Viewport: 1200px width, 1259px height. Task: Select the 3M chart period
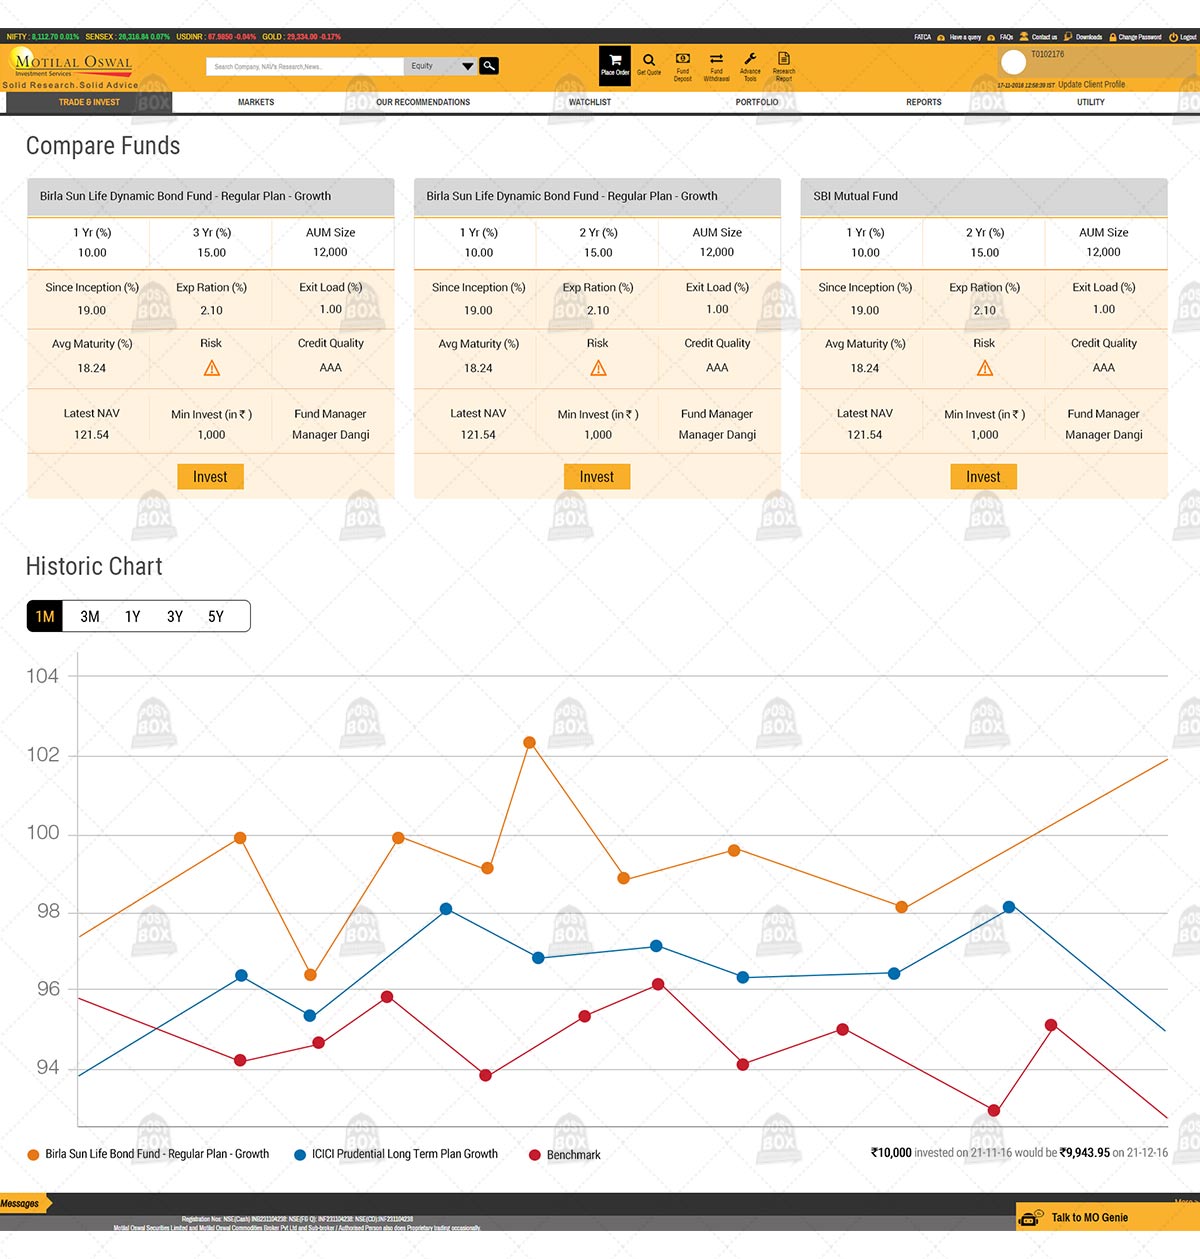(x=90, y=617)
